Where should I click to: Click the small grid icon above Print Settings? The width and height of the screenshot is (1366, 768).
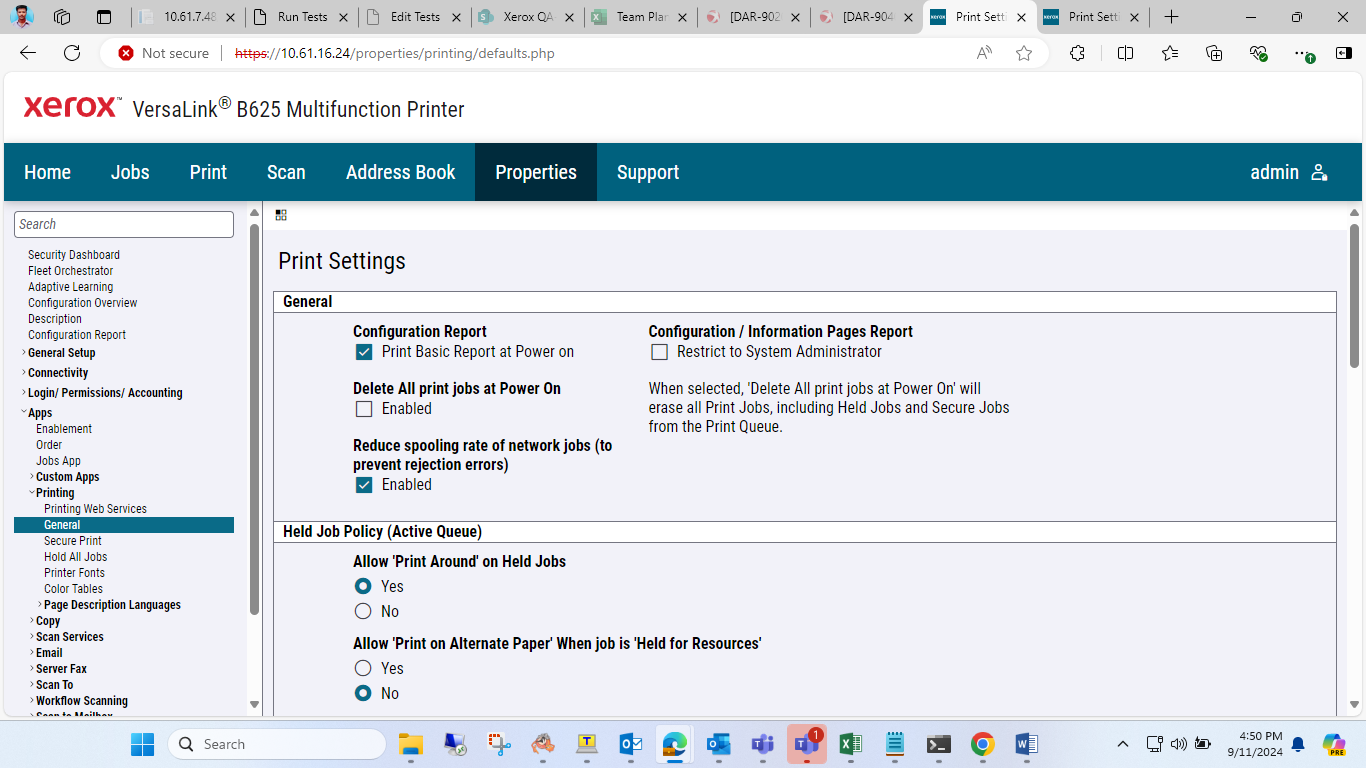(281, 215)
